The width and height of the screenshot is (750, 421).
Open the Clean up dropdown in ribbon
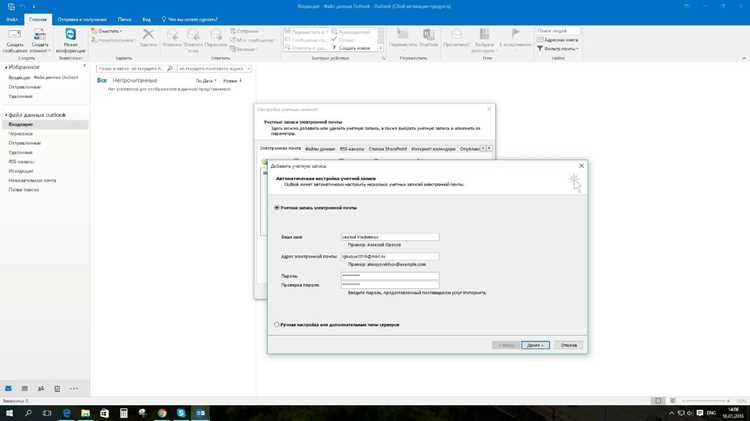pyautogui.click(x=107, y=31)
